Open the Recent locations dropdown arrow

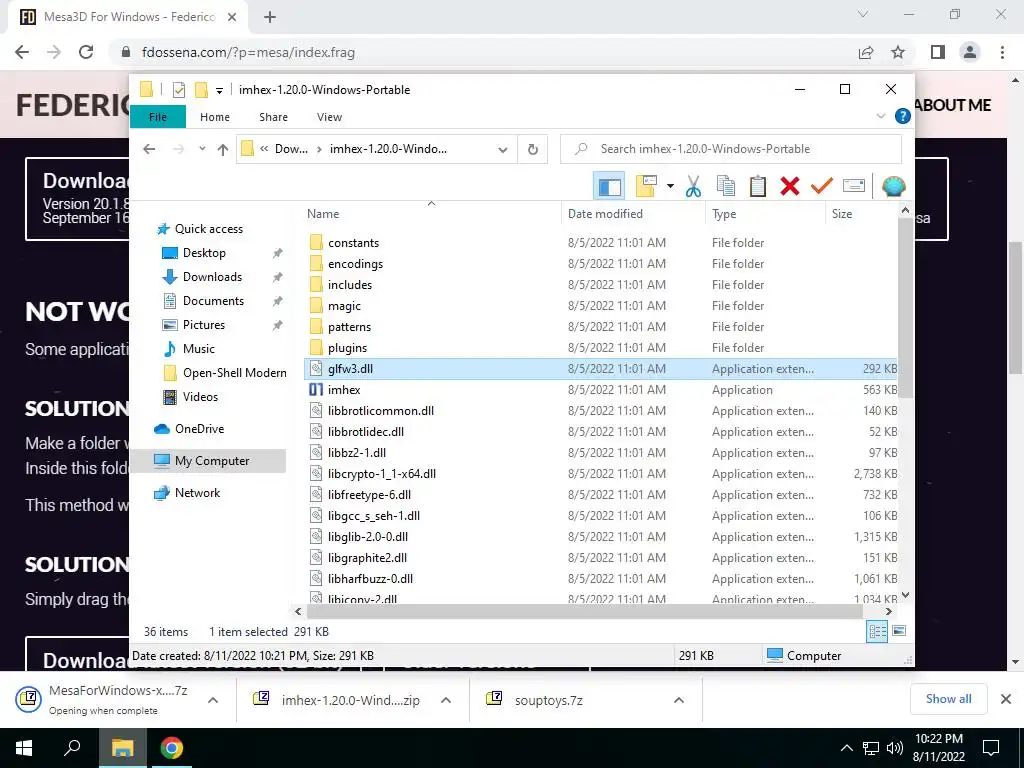202,149
